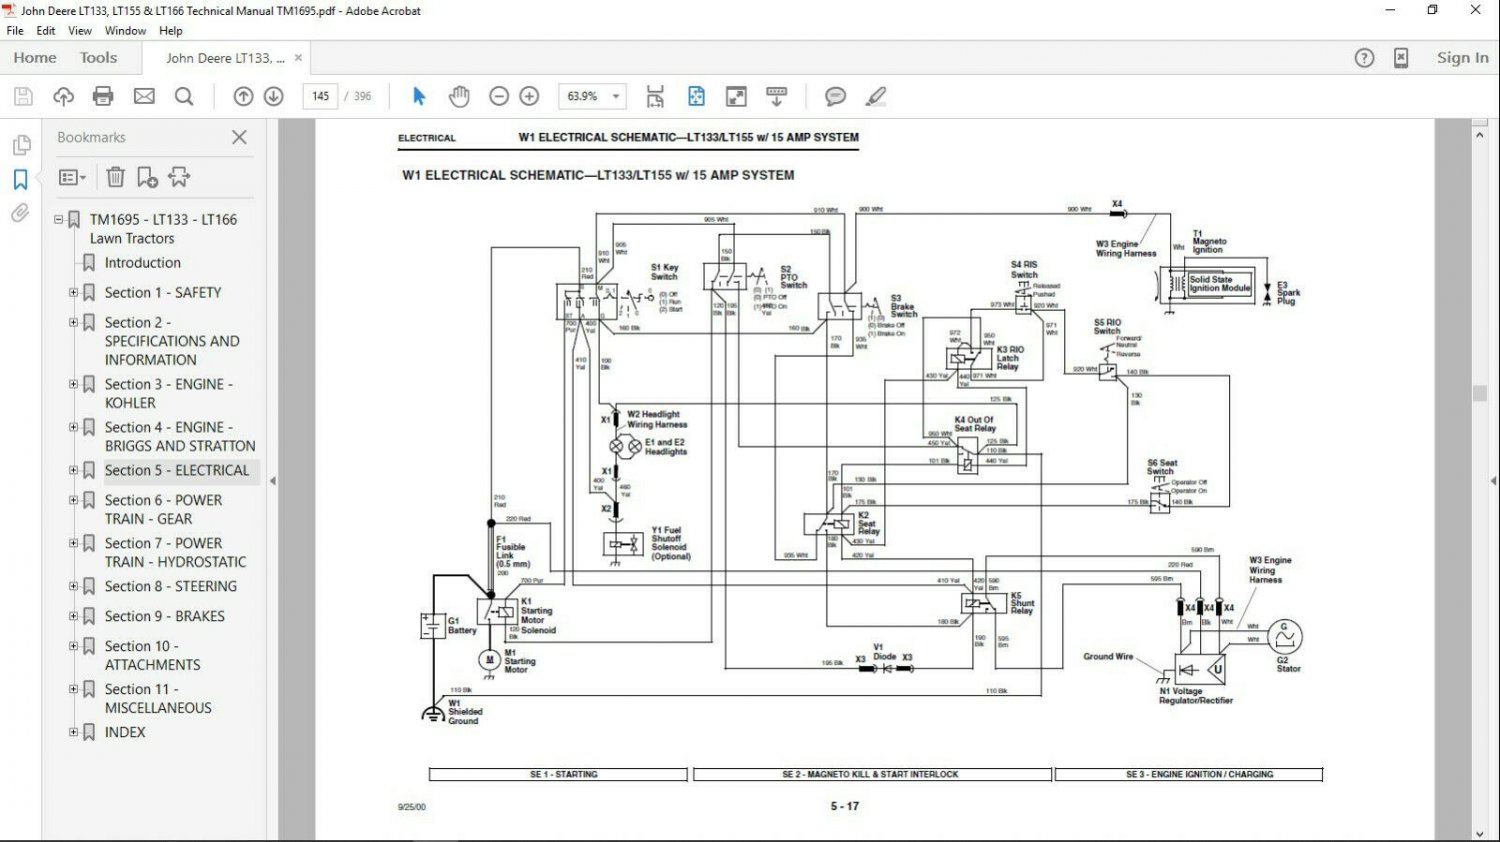1500x842 pixels.
Task: Go to the previous page arrow
Action: pyautogui.click(x=243, y=96)
